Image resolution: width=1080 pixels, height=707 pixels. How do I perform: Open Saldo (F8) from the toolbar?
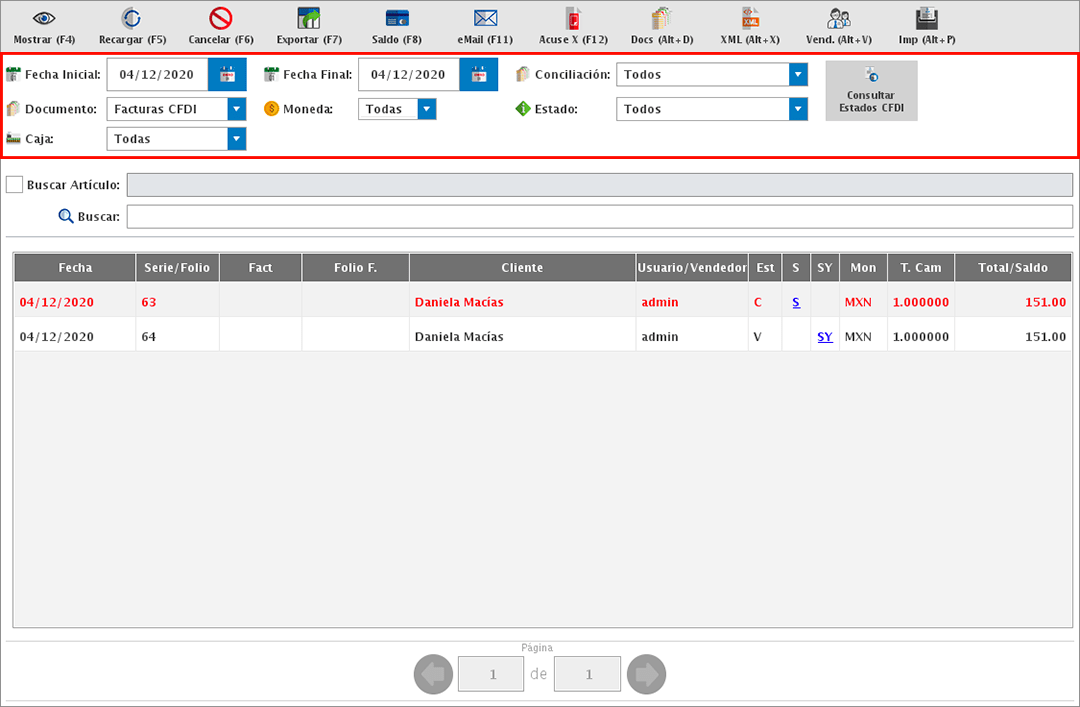point(397,19)
